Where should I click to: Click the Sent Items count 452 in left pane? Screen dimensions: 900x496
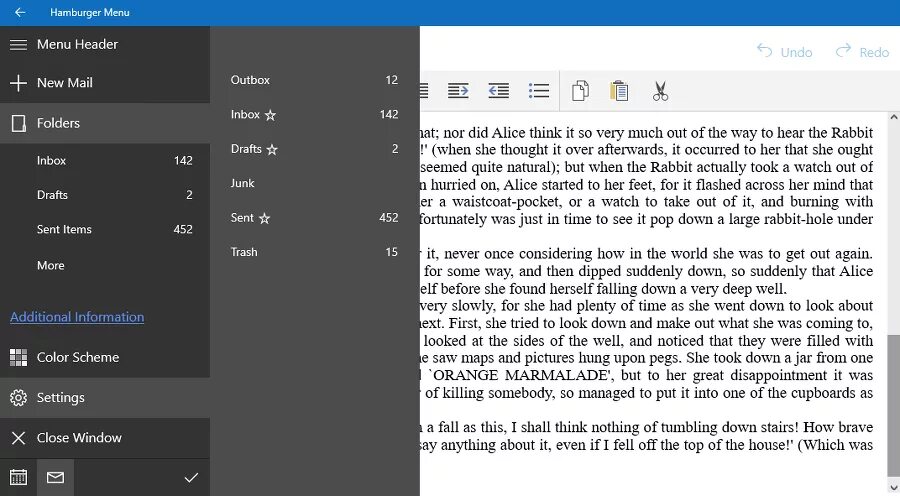[183, 230]
